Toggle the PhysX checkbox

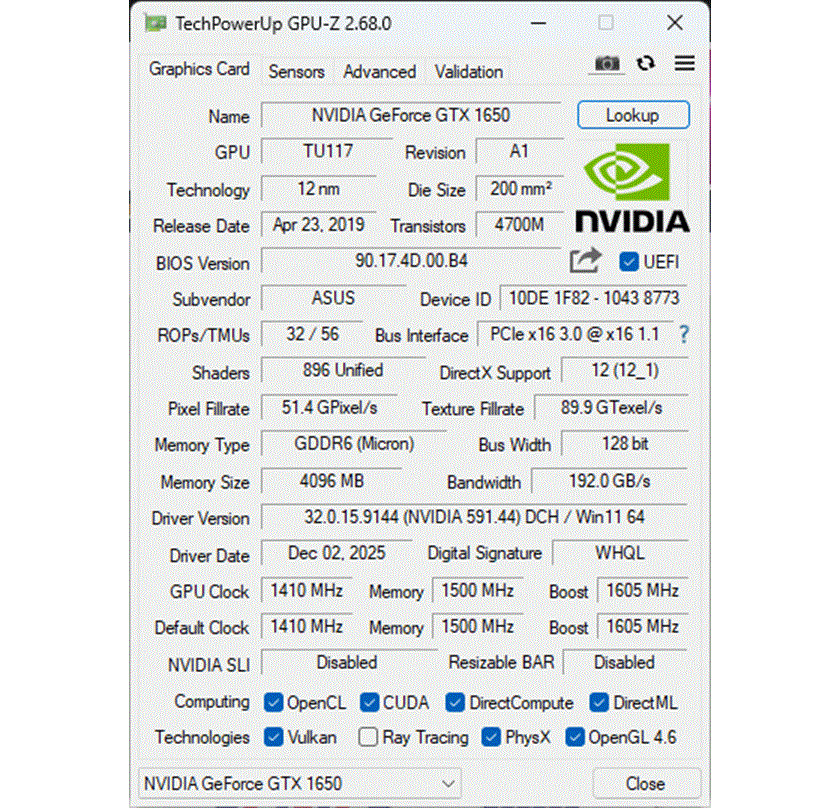pos(491,737)
